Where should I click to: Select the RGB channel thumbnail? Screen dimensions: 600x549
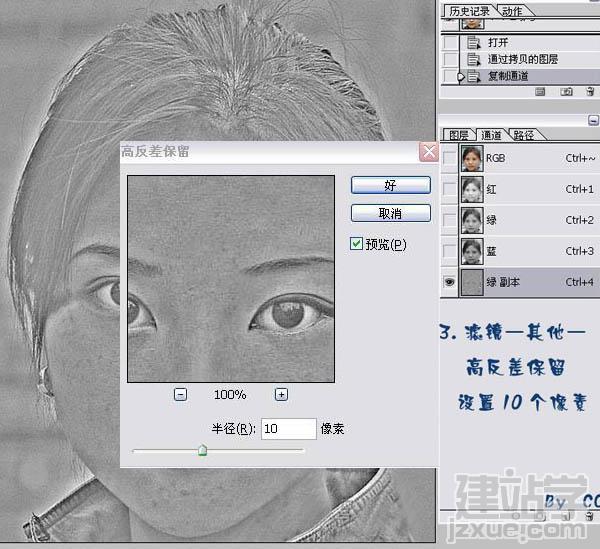coord(472,158)
